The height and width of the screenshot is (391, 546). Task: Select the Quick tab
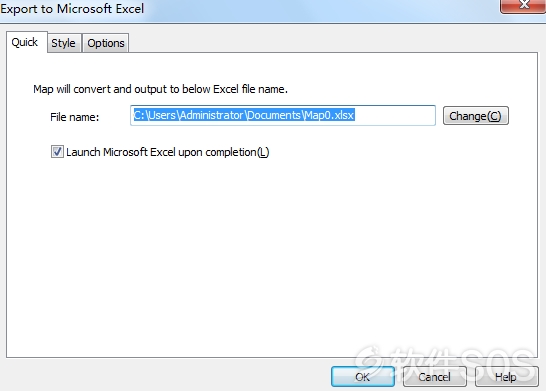(x=25, y=42)
